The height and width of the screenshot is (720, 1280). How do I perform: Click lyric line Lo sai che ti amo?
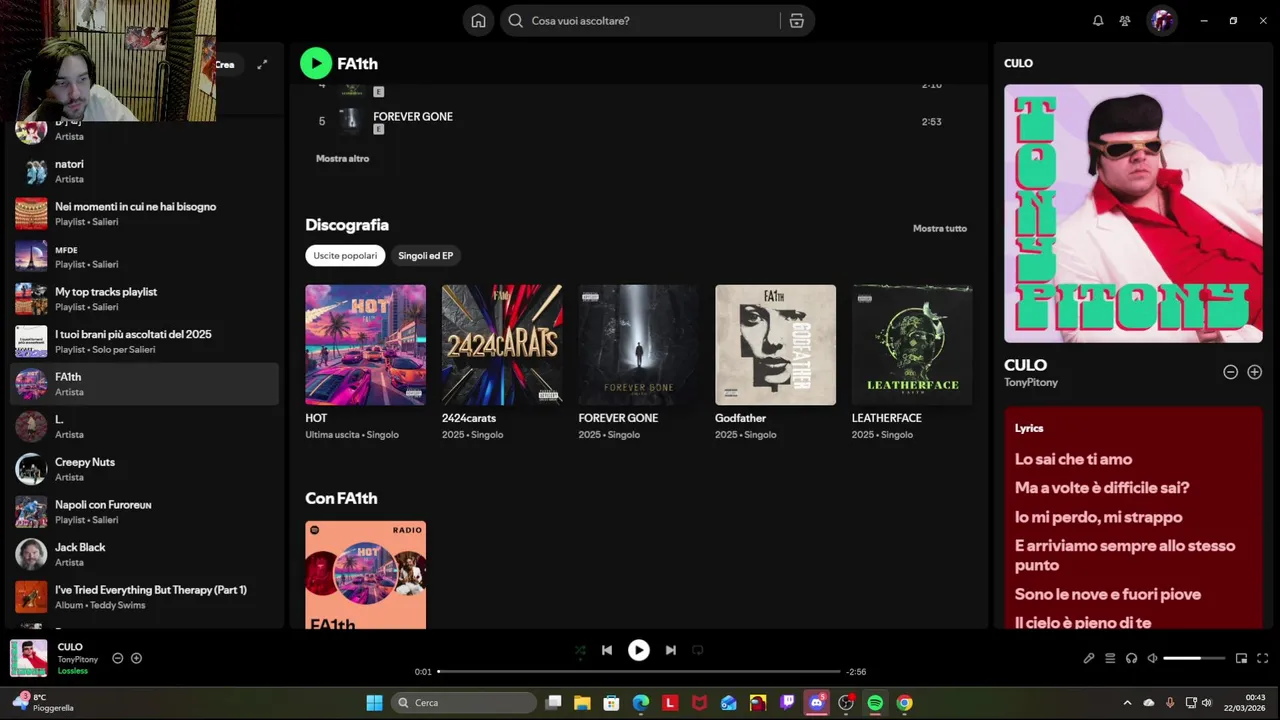(1073, 459)
